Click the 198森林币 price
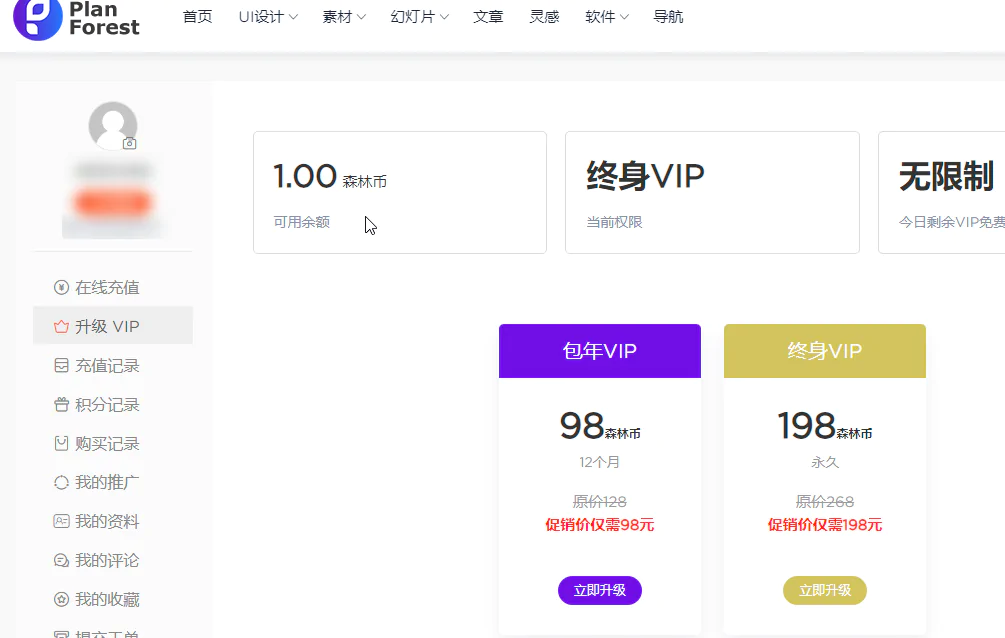This screenshot has height=638, width=1005. click(825, 426)
